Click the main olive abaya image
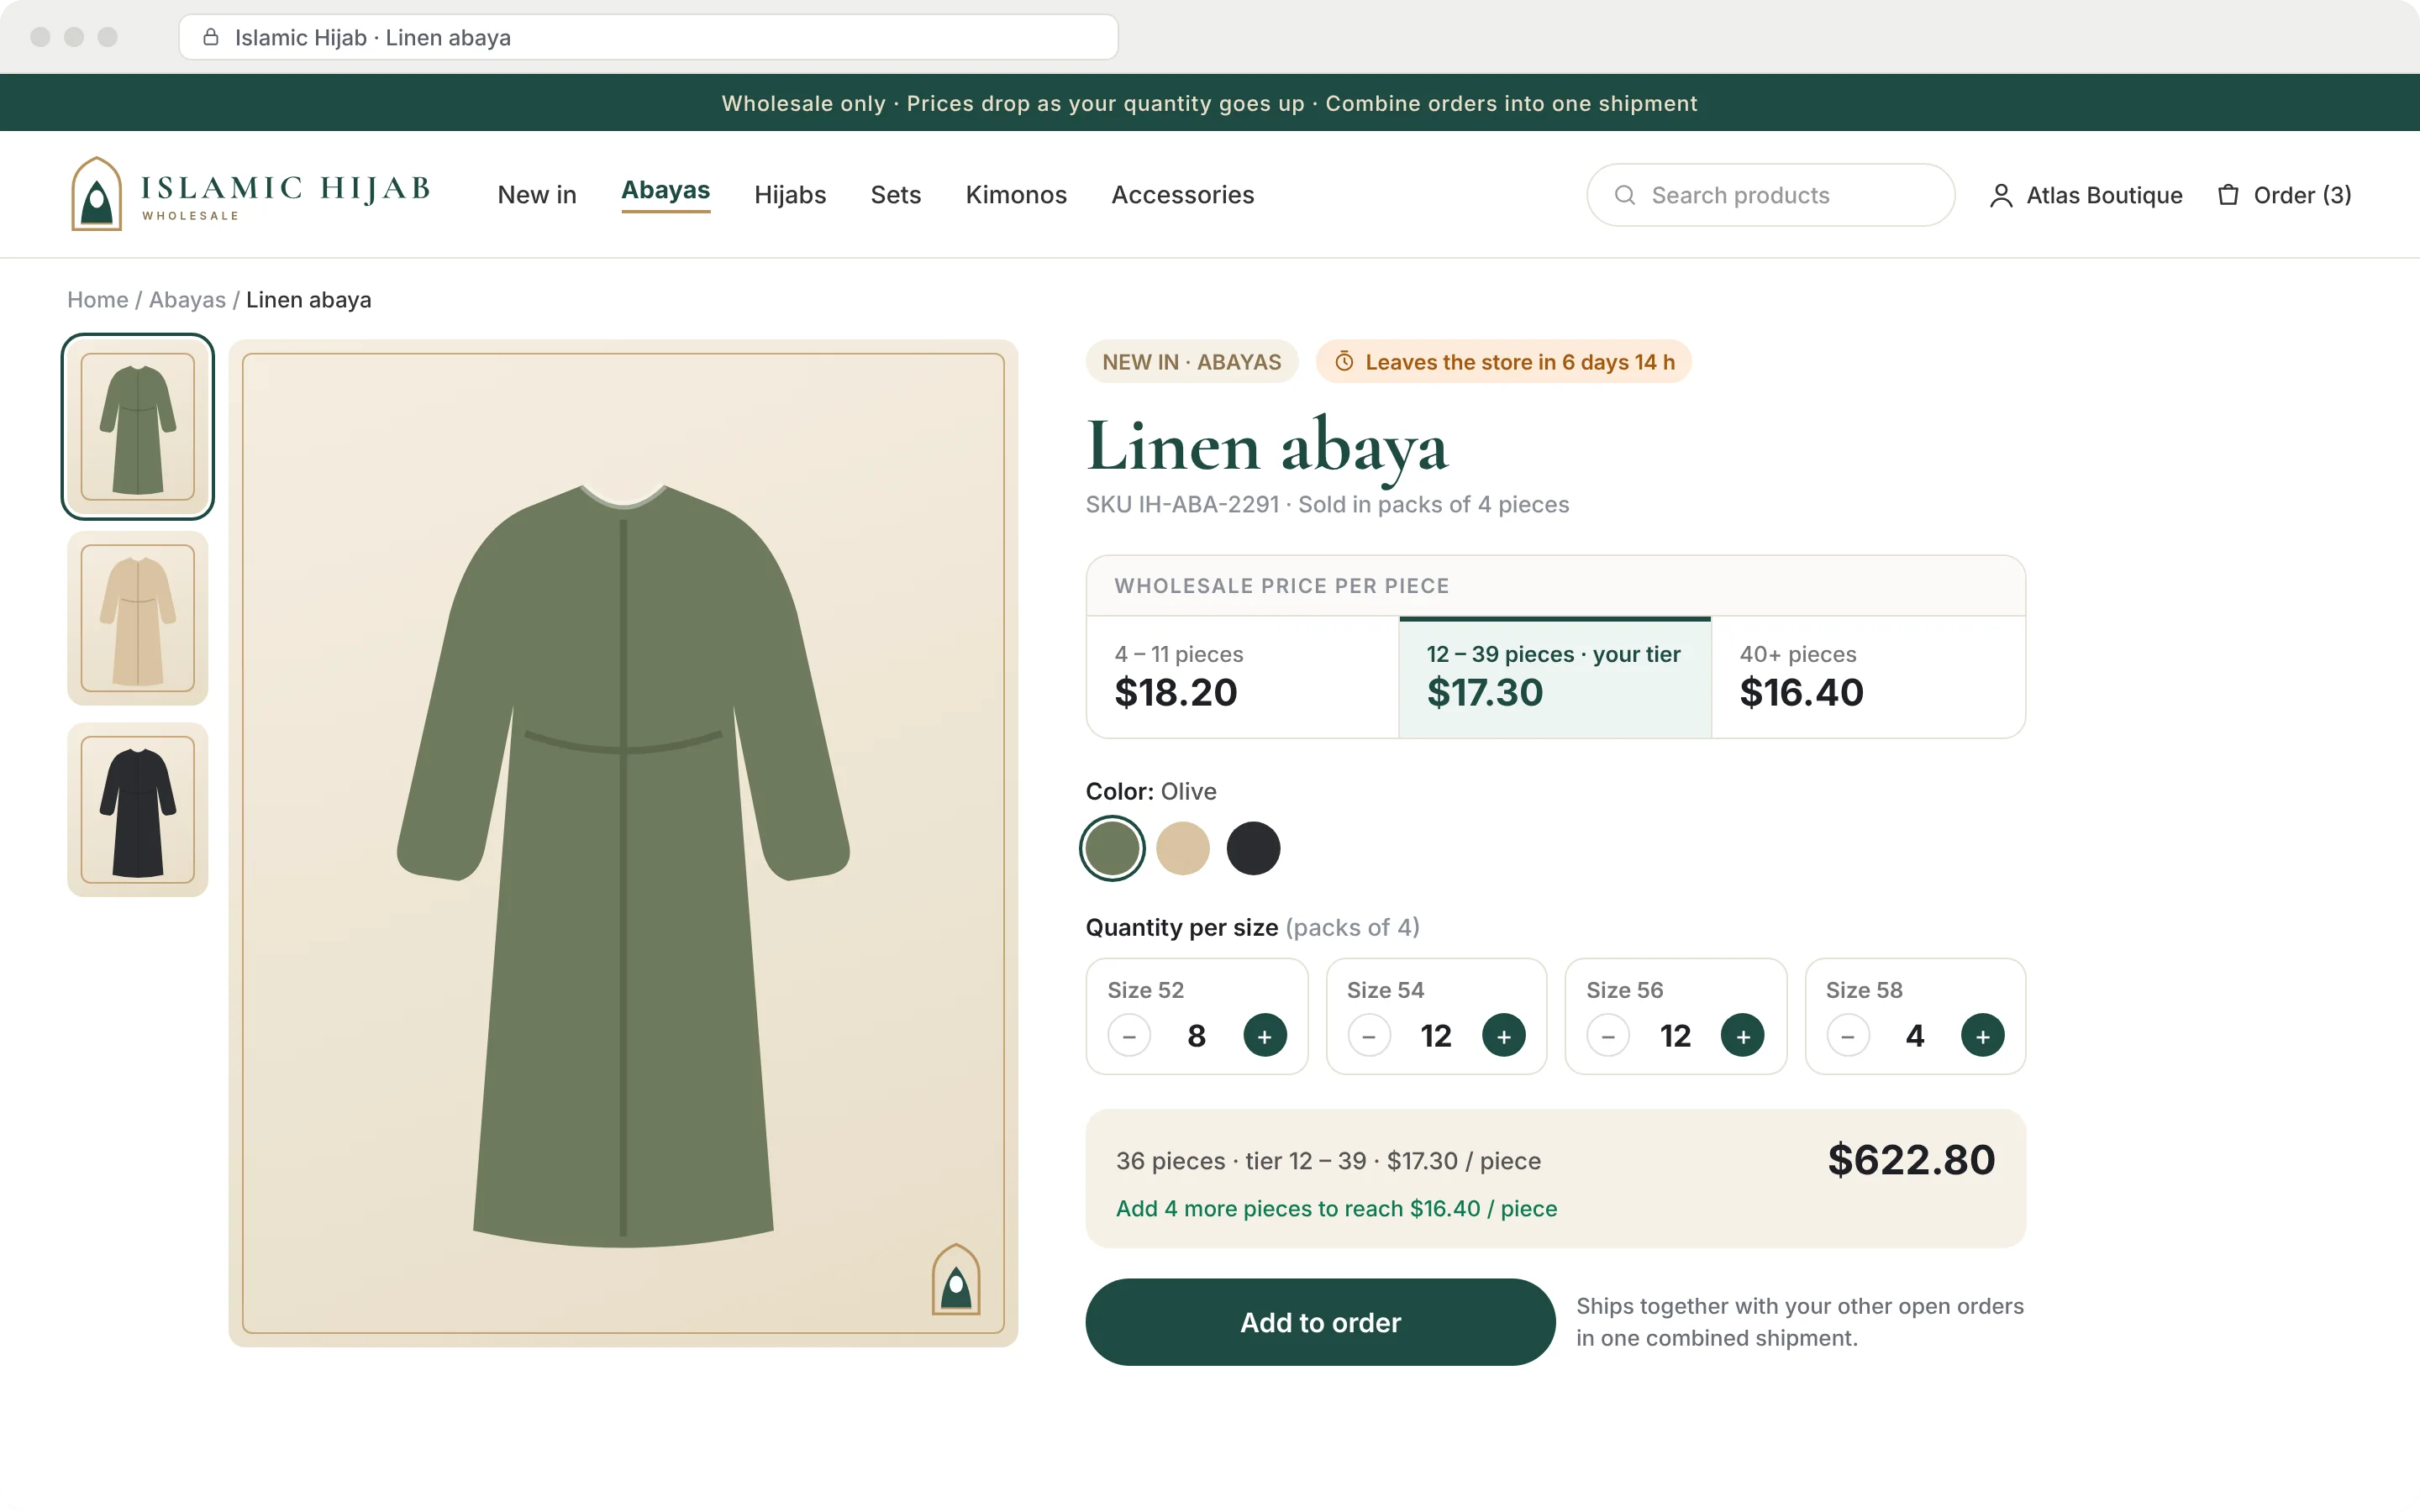 click(623, 843)
